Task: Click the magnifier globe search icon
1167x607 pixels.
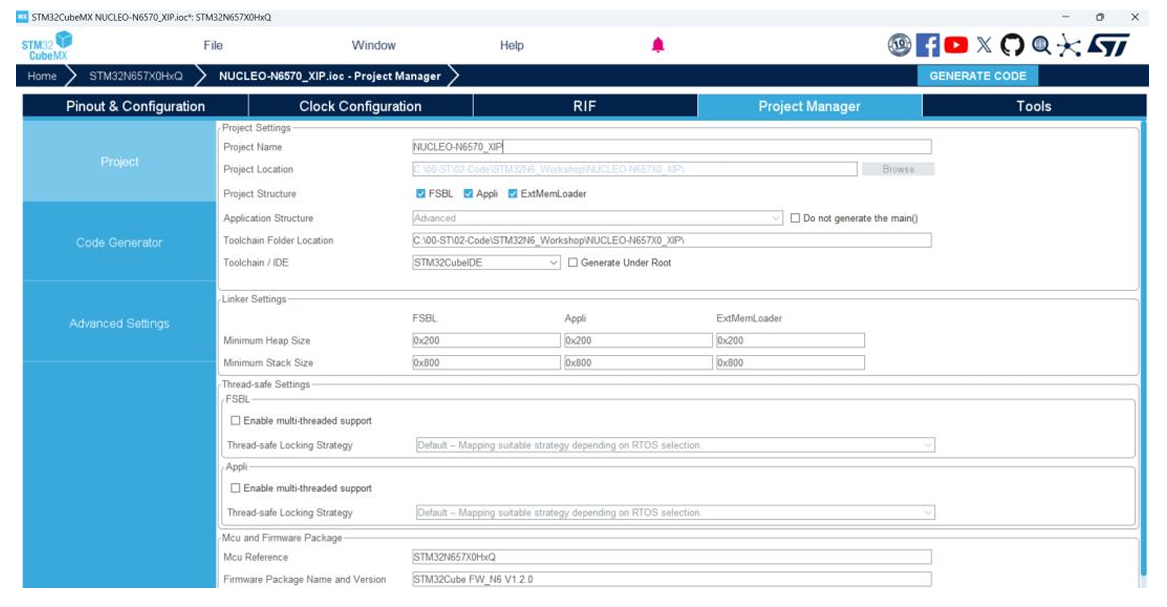Action: (1041, 45)
